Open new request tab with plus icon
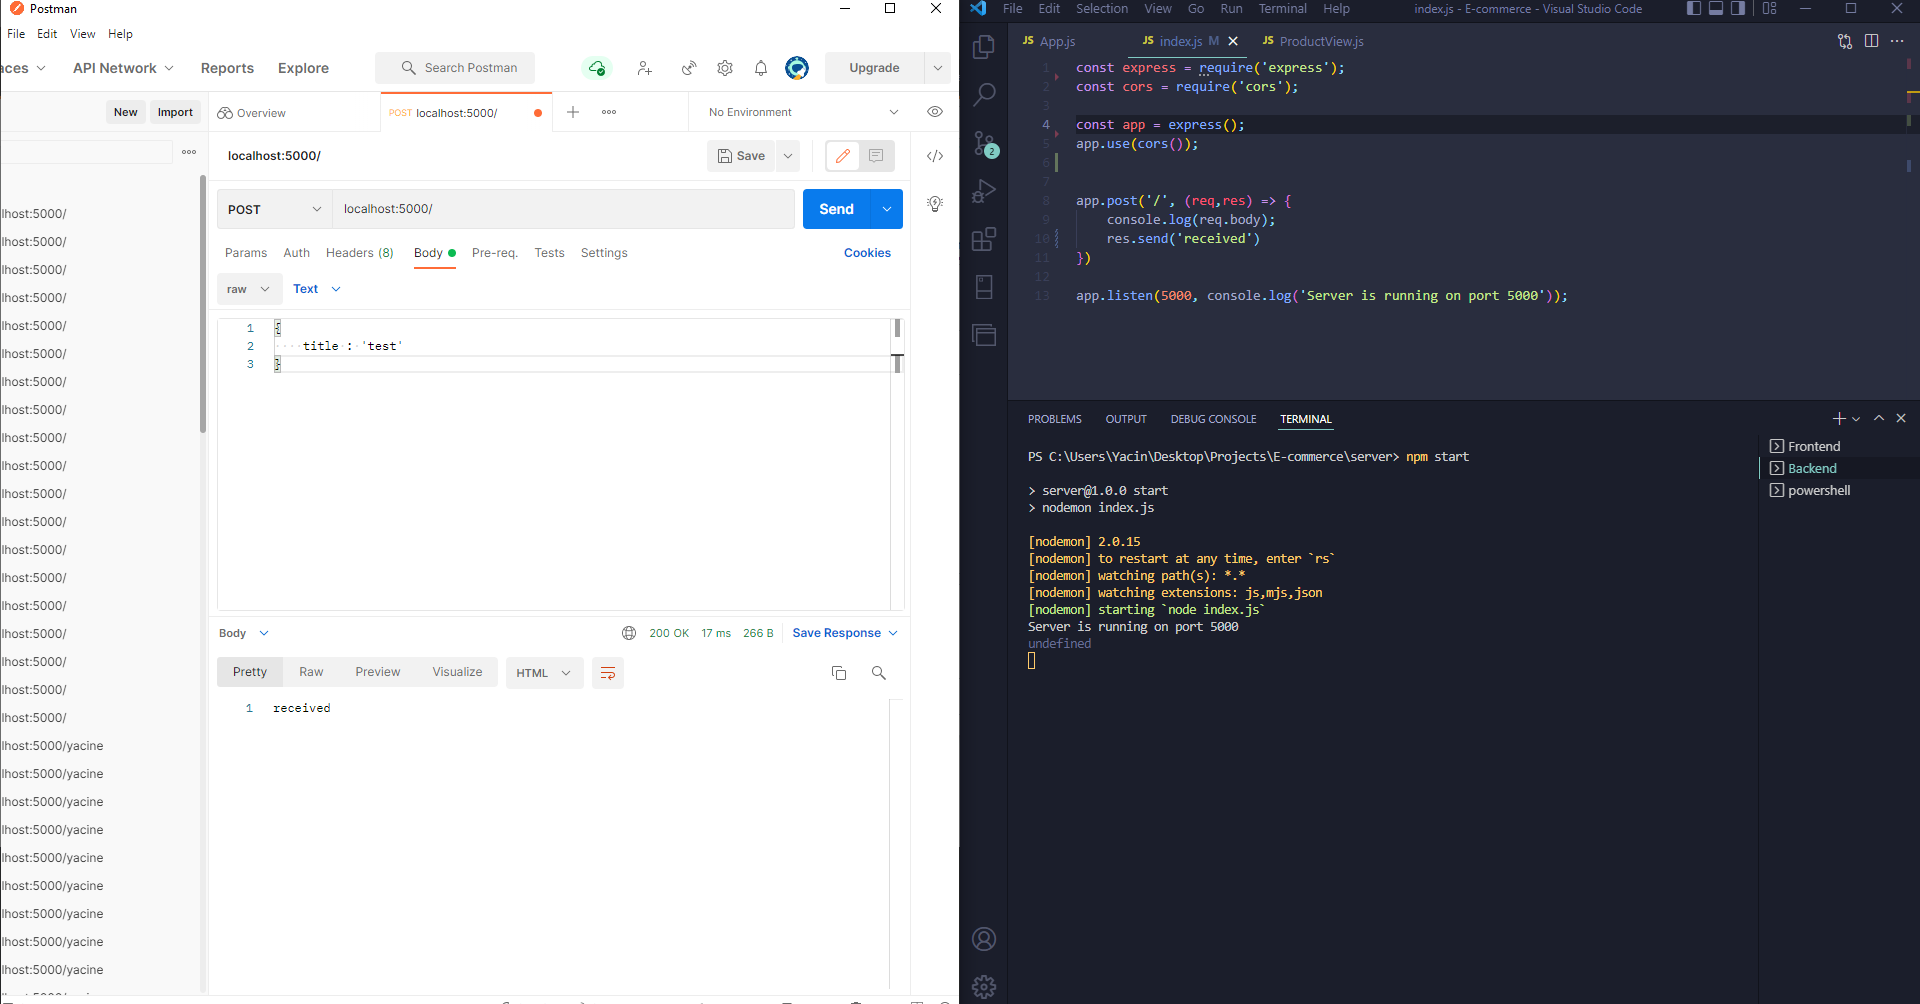1920x1004 pixels. pyautogui.click(x=573, y=112)
